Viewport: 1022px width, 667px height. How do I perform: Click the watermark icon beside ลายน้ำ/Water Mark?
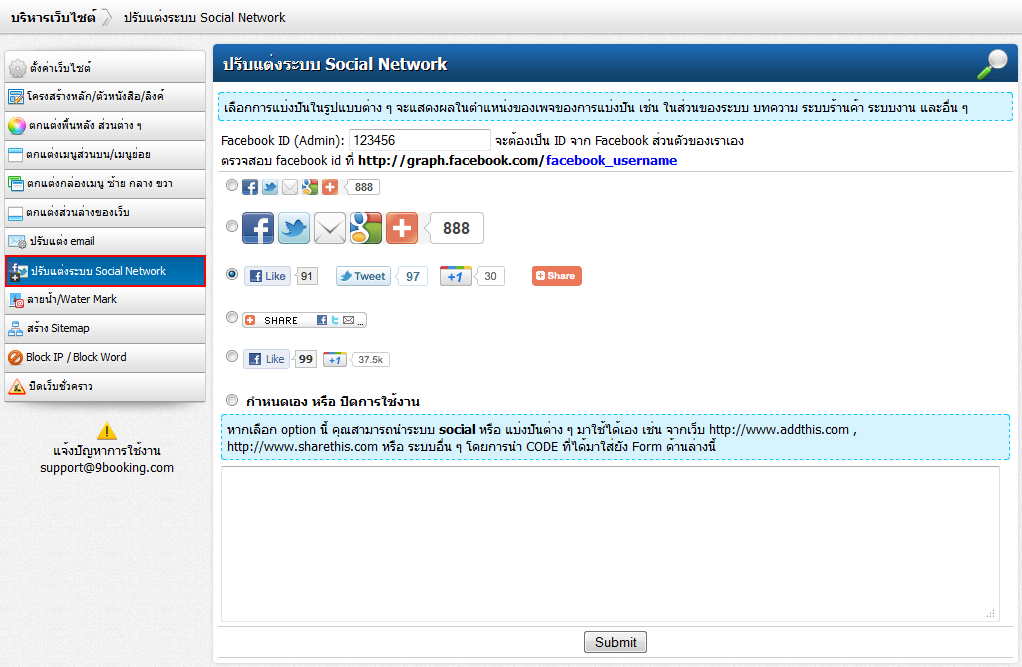pos(16,300)
